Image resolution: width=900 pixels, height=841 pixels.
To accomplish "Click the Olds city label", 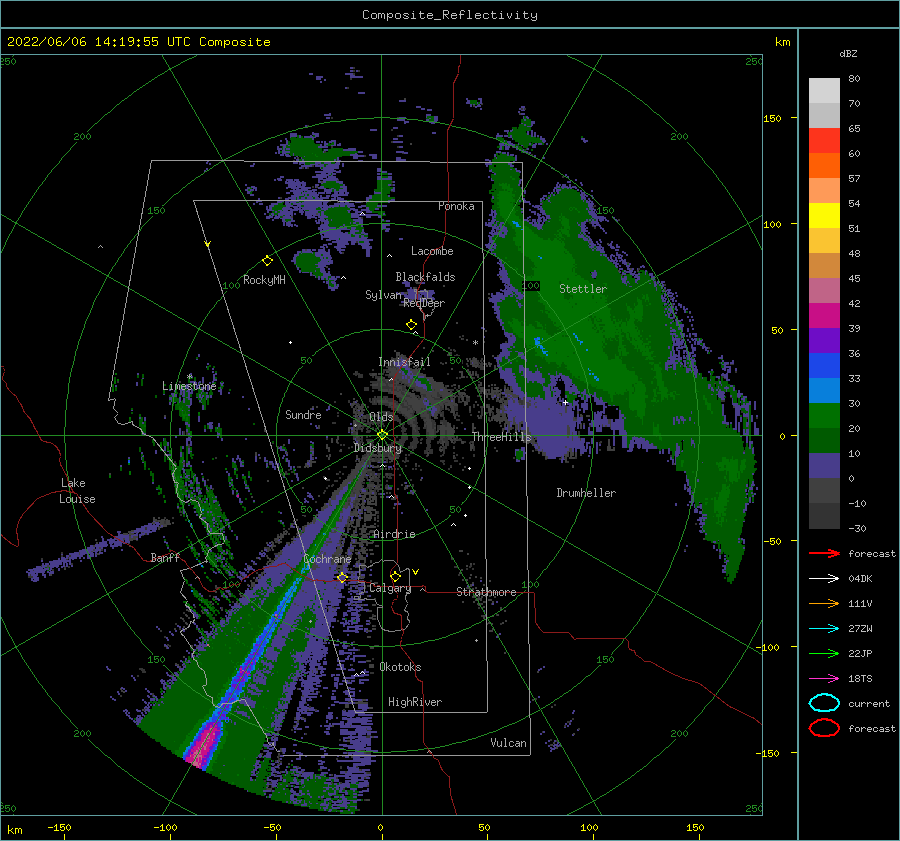I will tap(381, 417).
